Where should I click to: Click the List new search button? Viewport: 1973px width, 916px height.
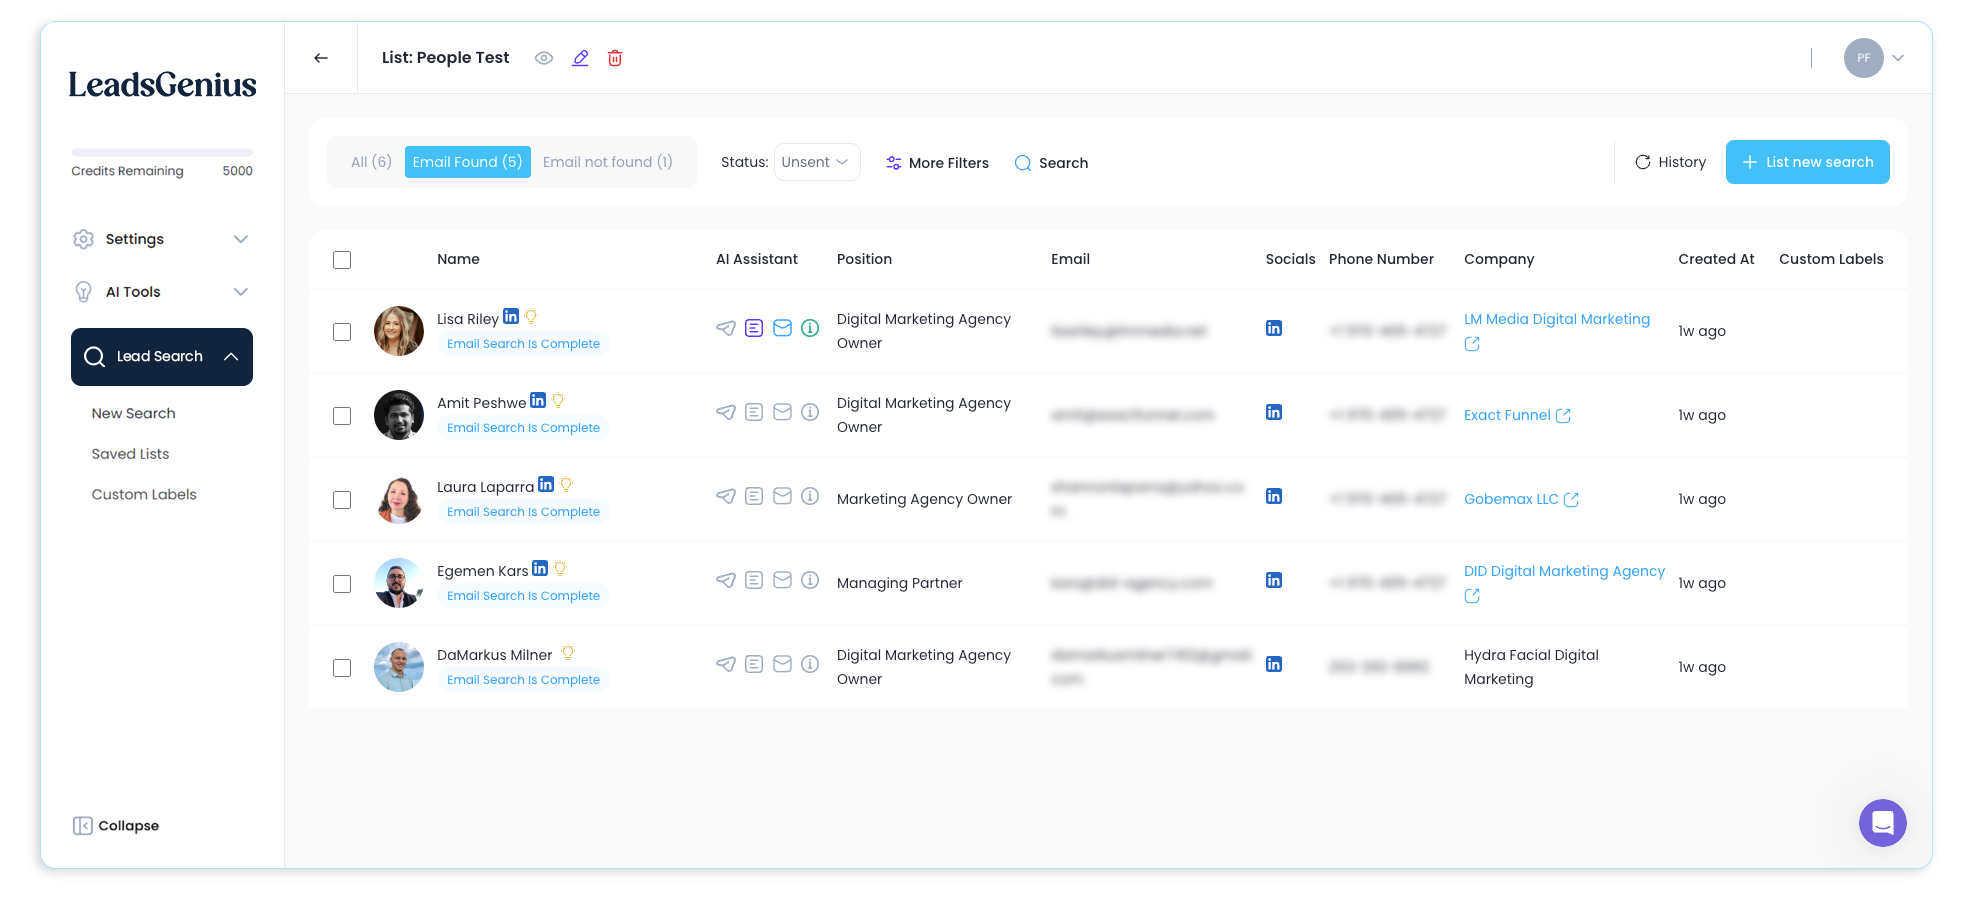1807,162
